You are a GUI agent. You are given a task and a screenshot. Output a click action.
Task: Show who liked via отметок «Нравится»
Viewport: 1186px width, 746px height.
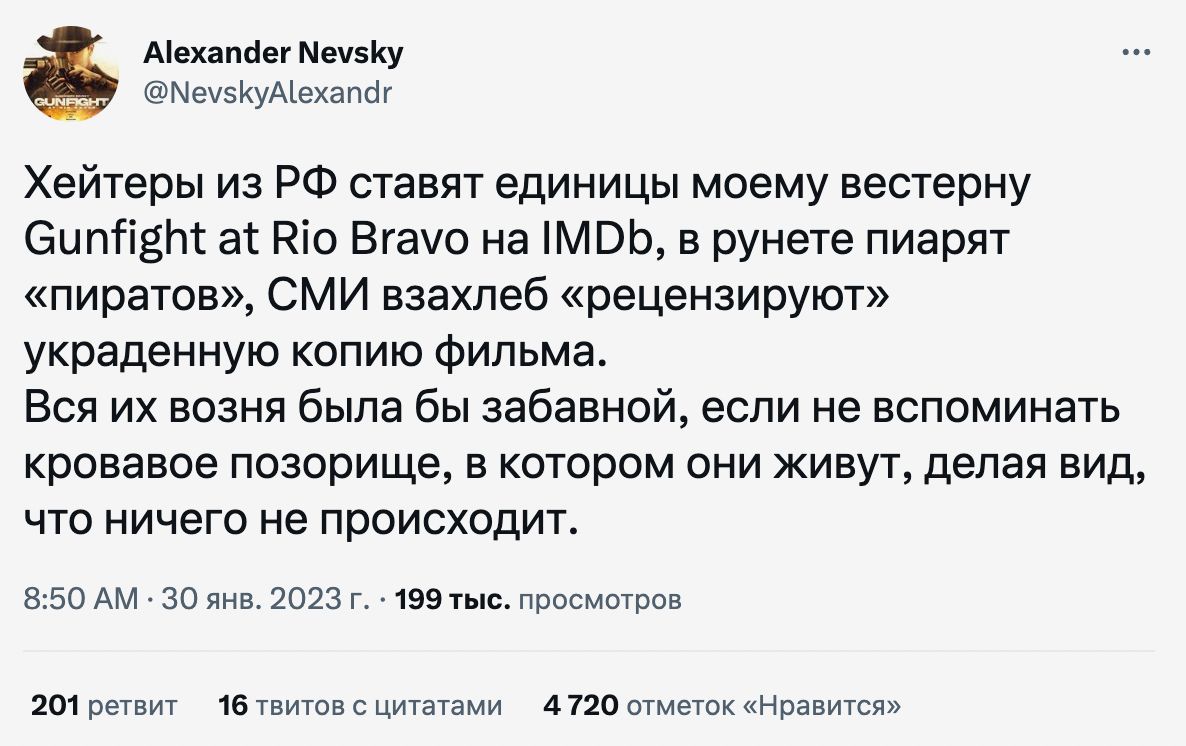pyautogui.click(x=764, y=706)
